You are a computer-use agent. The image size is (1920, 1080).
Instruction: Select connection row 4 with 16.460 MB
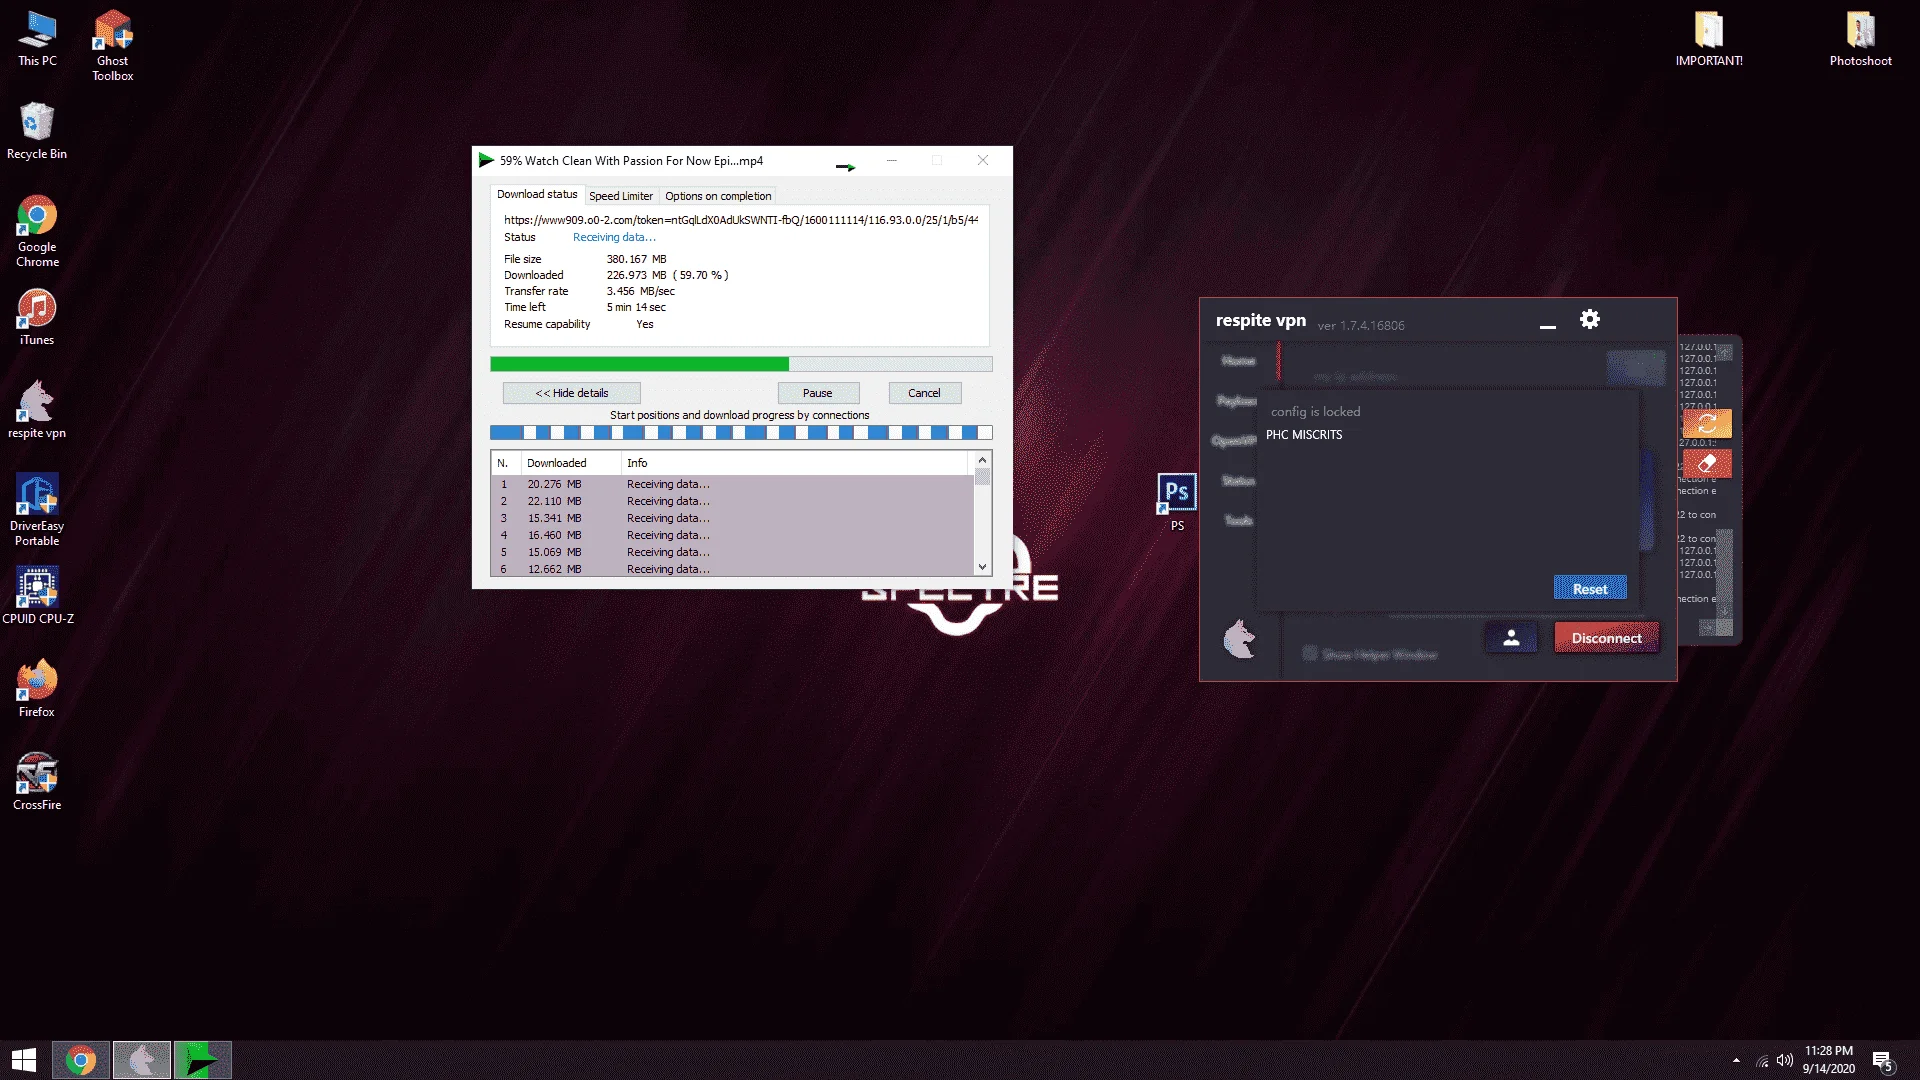tap(731, 535)
